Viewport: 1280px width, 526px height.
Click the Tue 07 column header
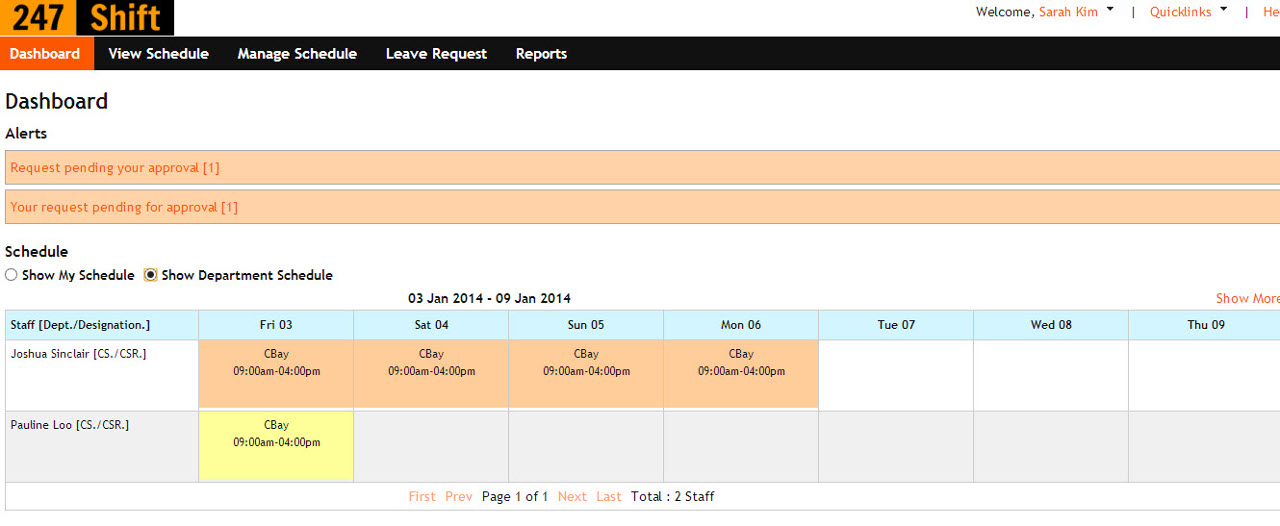pos(896,325)
